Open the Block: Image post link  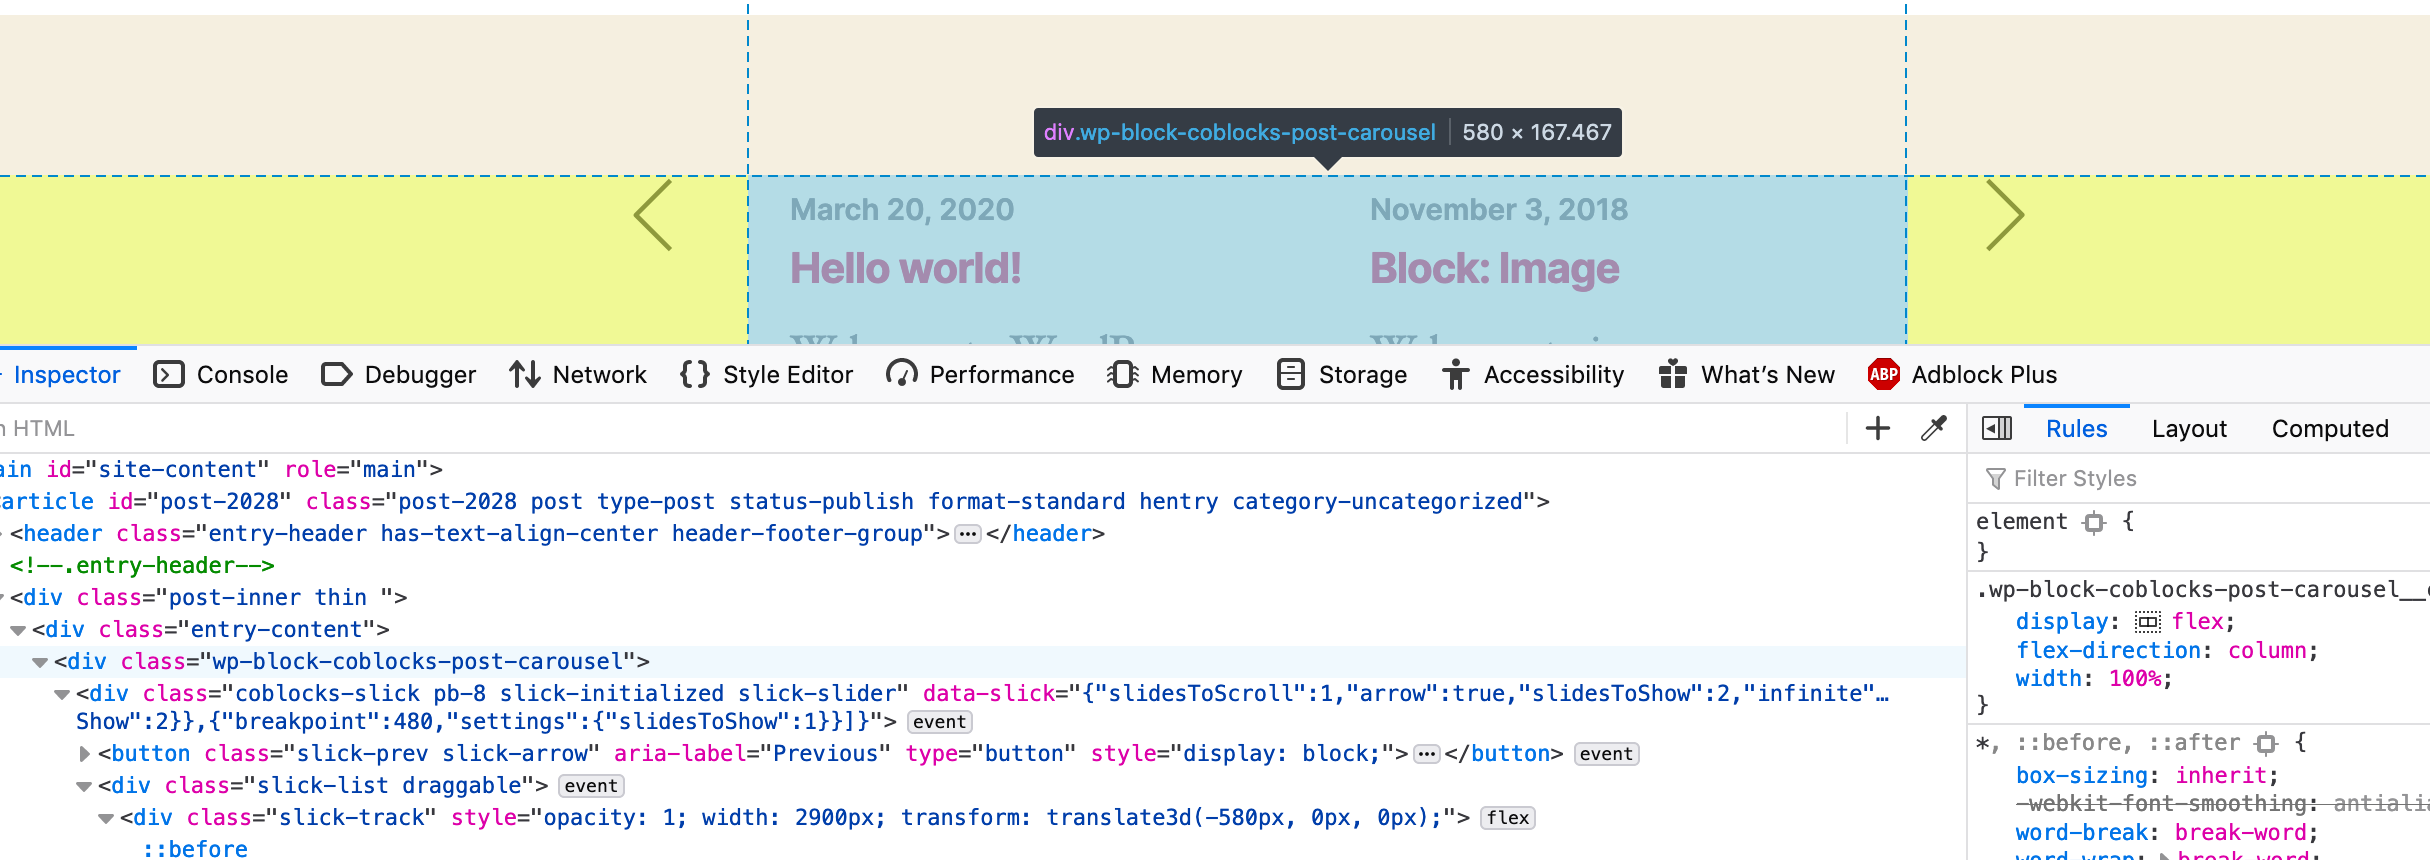click(x=1494, y=269)
